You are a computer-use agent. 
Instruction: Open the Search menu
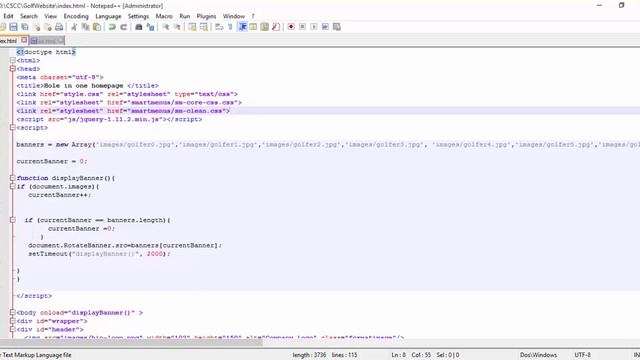[x=29, y=16]
